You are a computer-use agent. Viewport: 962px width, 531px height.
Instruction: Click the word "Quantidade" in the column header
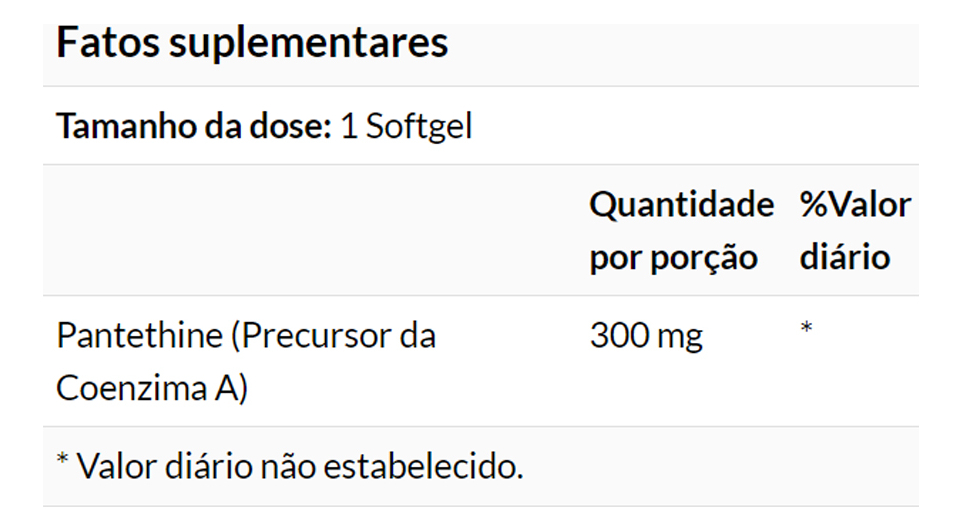point(681,205)
